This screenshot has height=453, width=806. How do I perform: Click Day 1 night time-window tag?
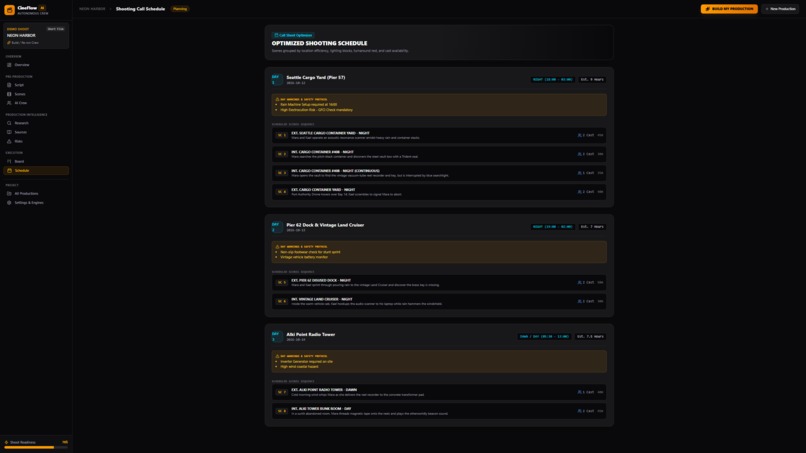pyautogui.click(x=553, y=80)
